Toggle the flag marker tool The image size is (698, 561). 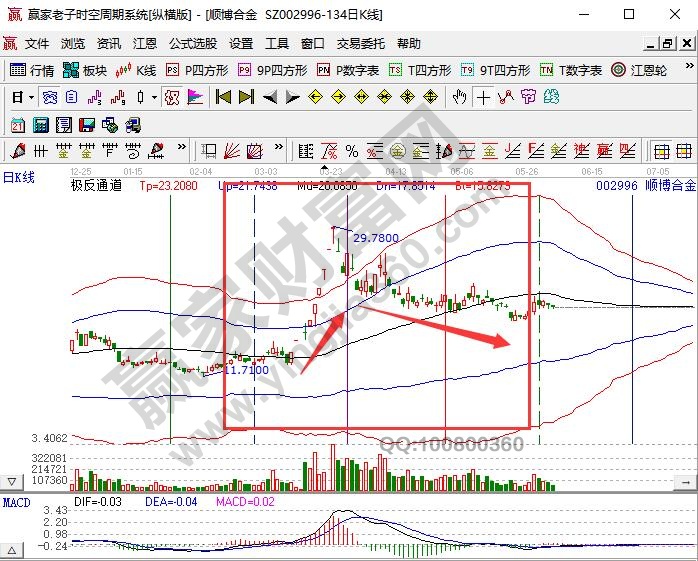click(x=195, y=97)
